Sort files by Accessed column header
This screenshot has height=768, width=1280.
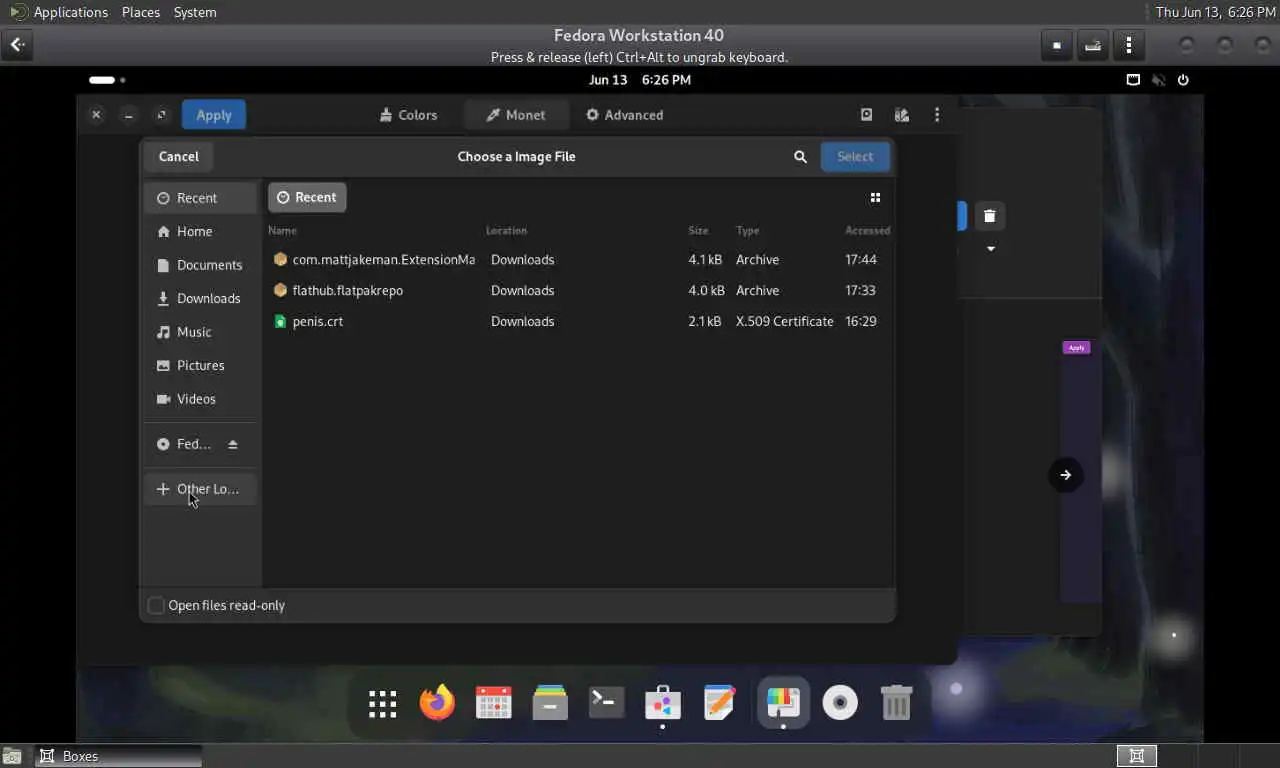click(867, 230)
